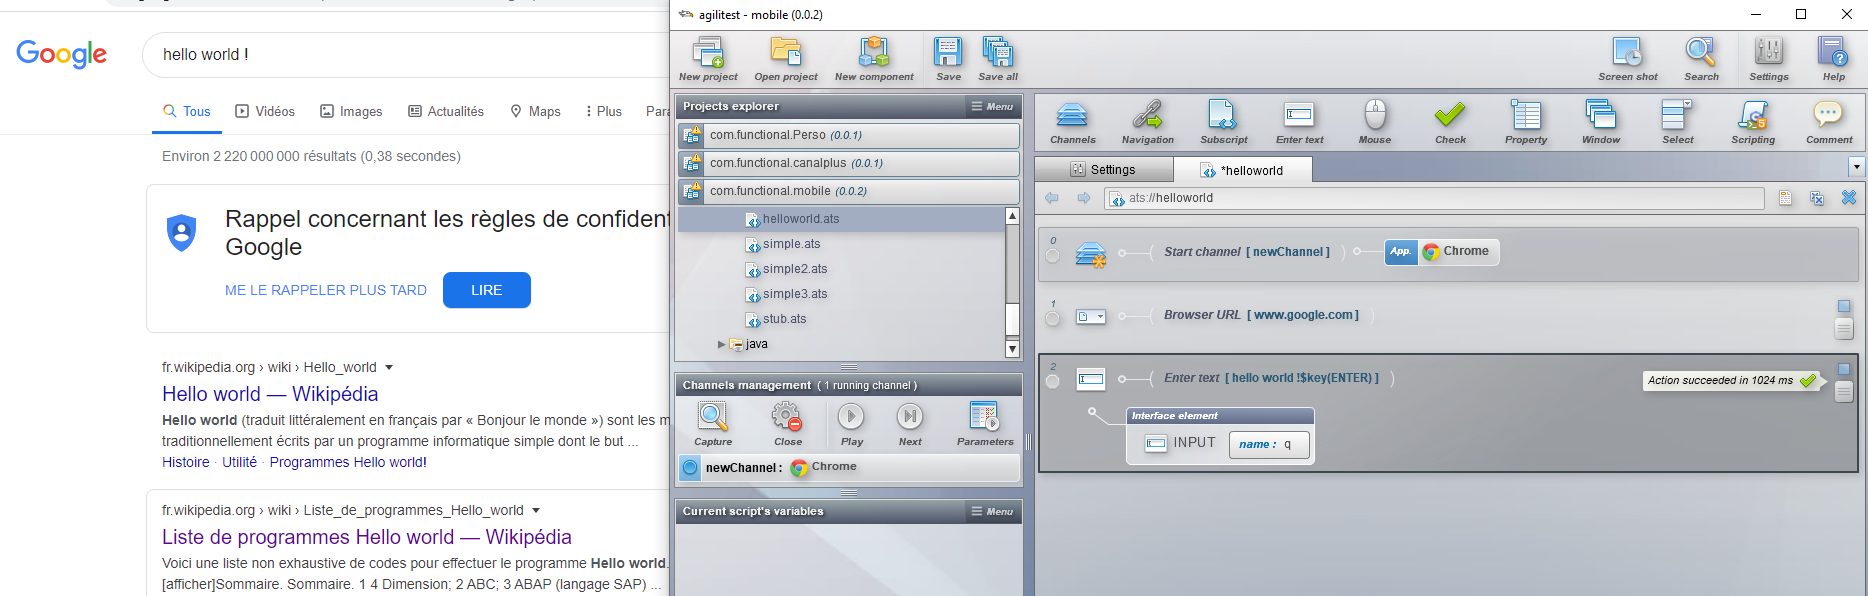Image resolution: width=1868 pixels, height=596 pixels.
Task: Click the LIRE button
Action: (x=487, y=290)
